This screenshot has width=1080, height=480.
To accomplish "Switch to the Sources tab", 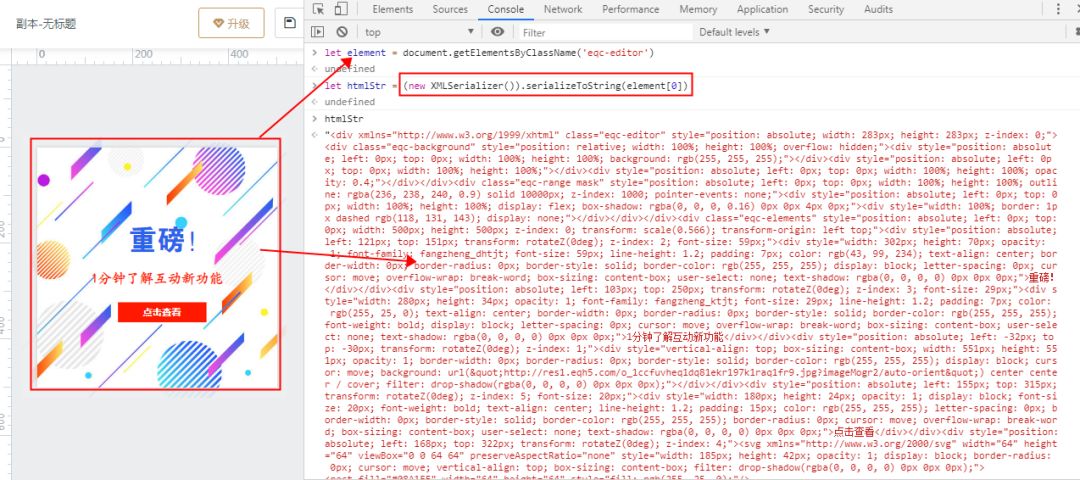I will pyautogui.click(x=450, y=9).
